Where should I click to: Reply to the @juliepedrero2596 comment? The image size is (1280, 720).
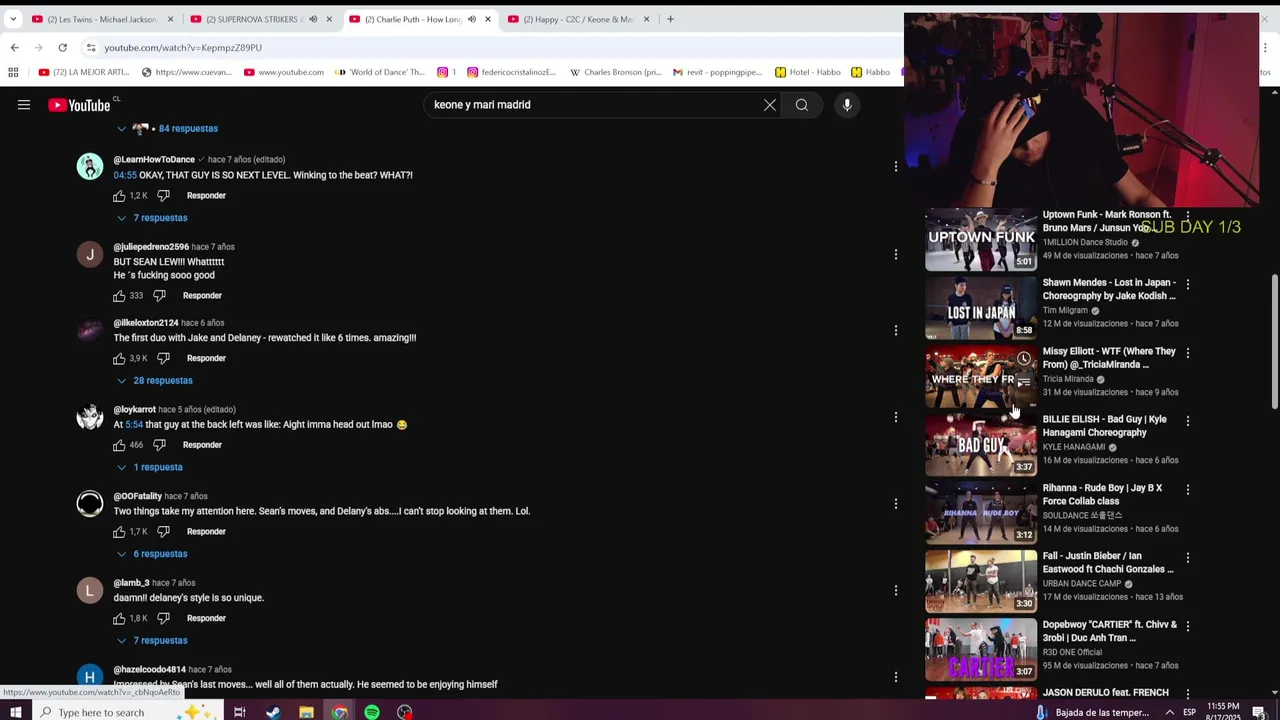202,296
